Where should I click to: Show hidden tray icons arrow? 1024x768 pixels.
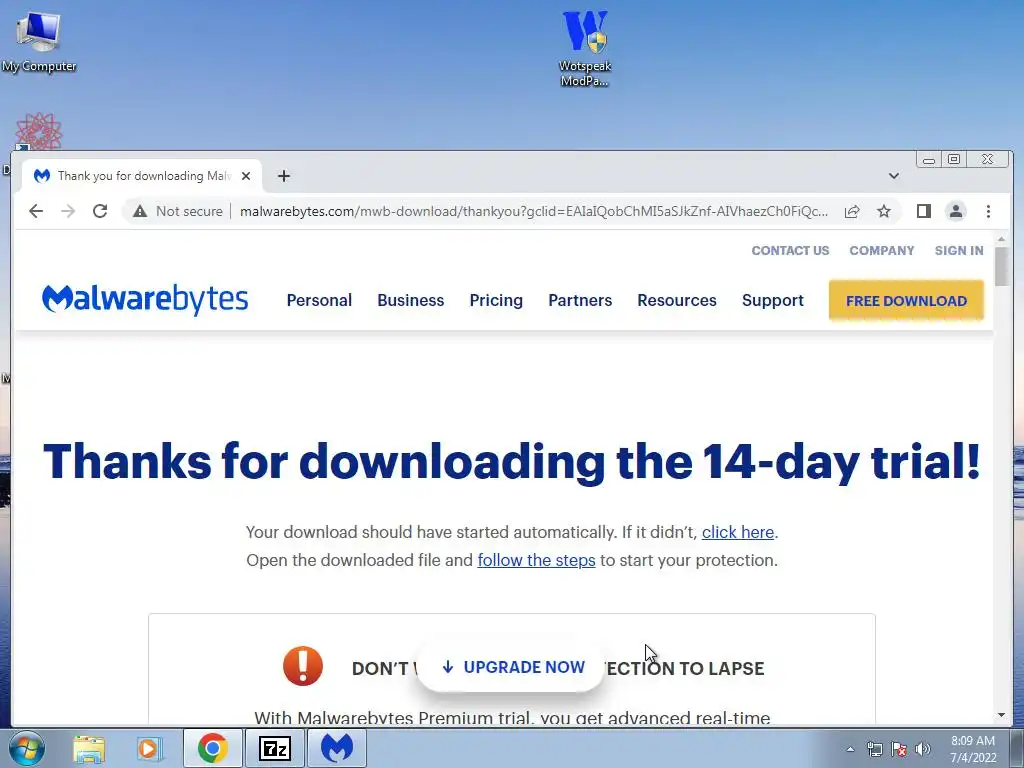coord(850,749)
